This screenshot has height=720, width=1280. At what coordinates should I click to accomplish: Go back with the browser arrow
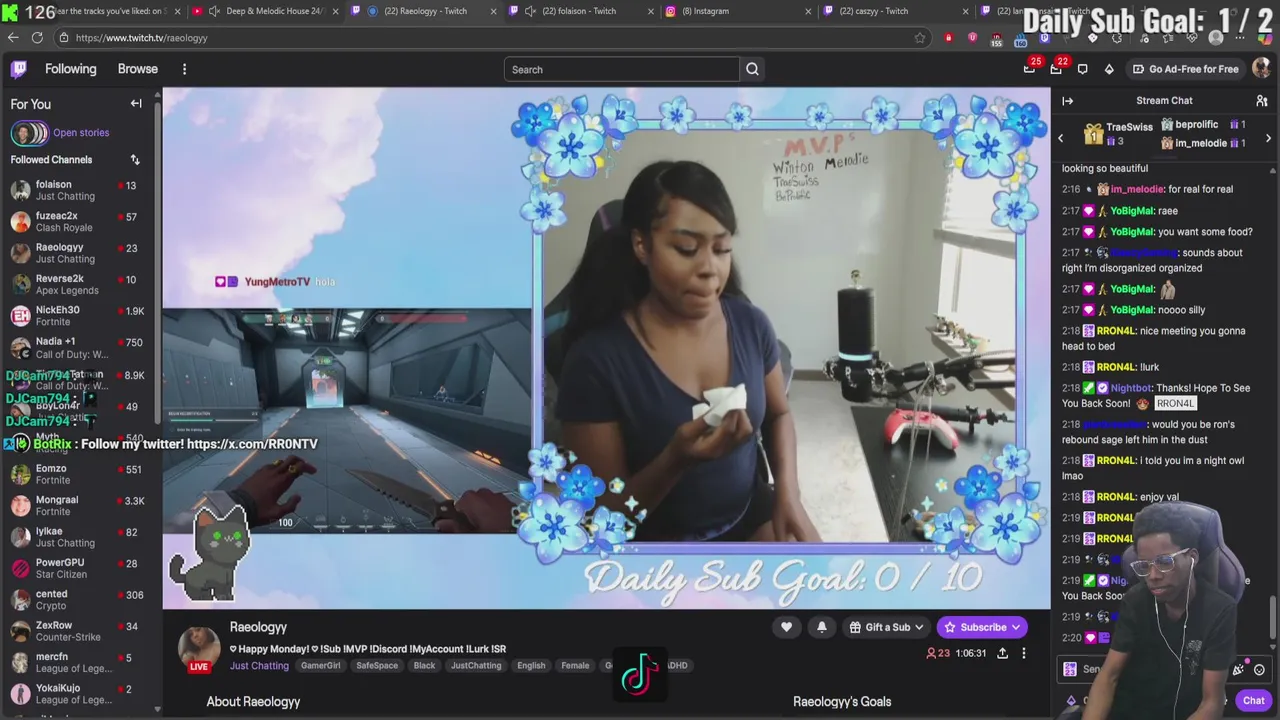(x=13, y=38)
